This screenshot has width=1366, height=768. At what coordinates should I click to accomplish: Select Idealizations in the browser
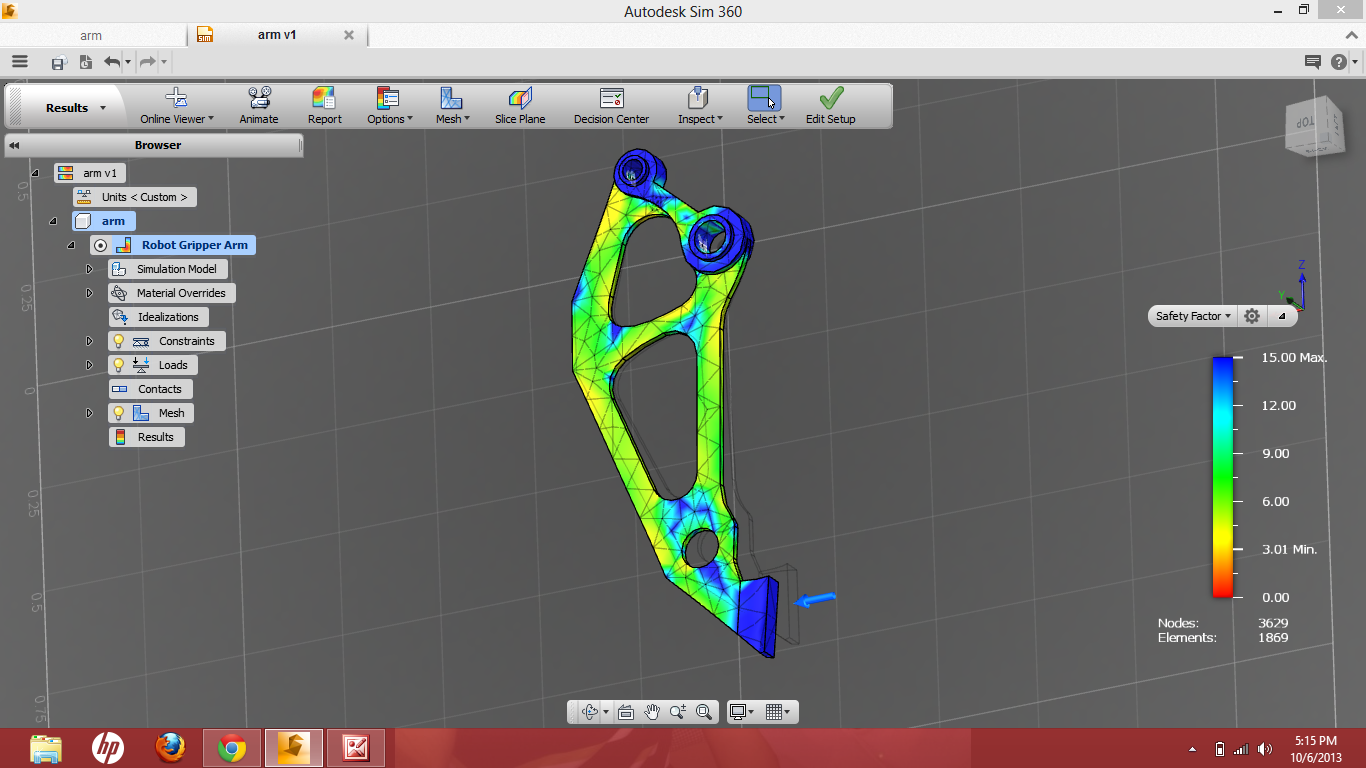pos(159,317)
